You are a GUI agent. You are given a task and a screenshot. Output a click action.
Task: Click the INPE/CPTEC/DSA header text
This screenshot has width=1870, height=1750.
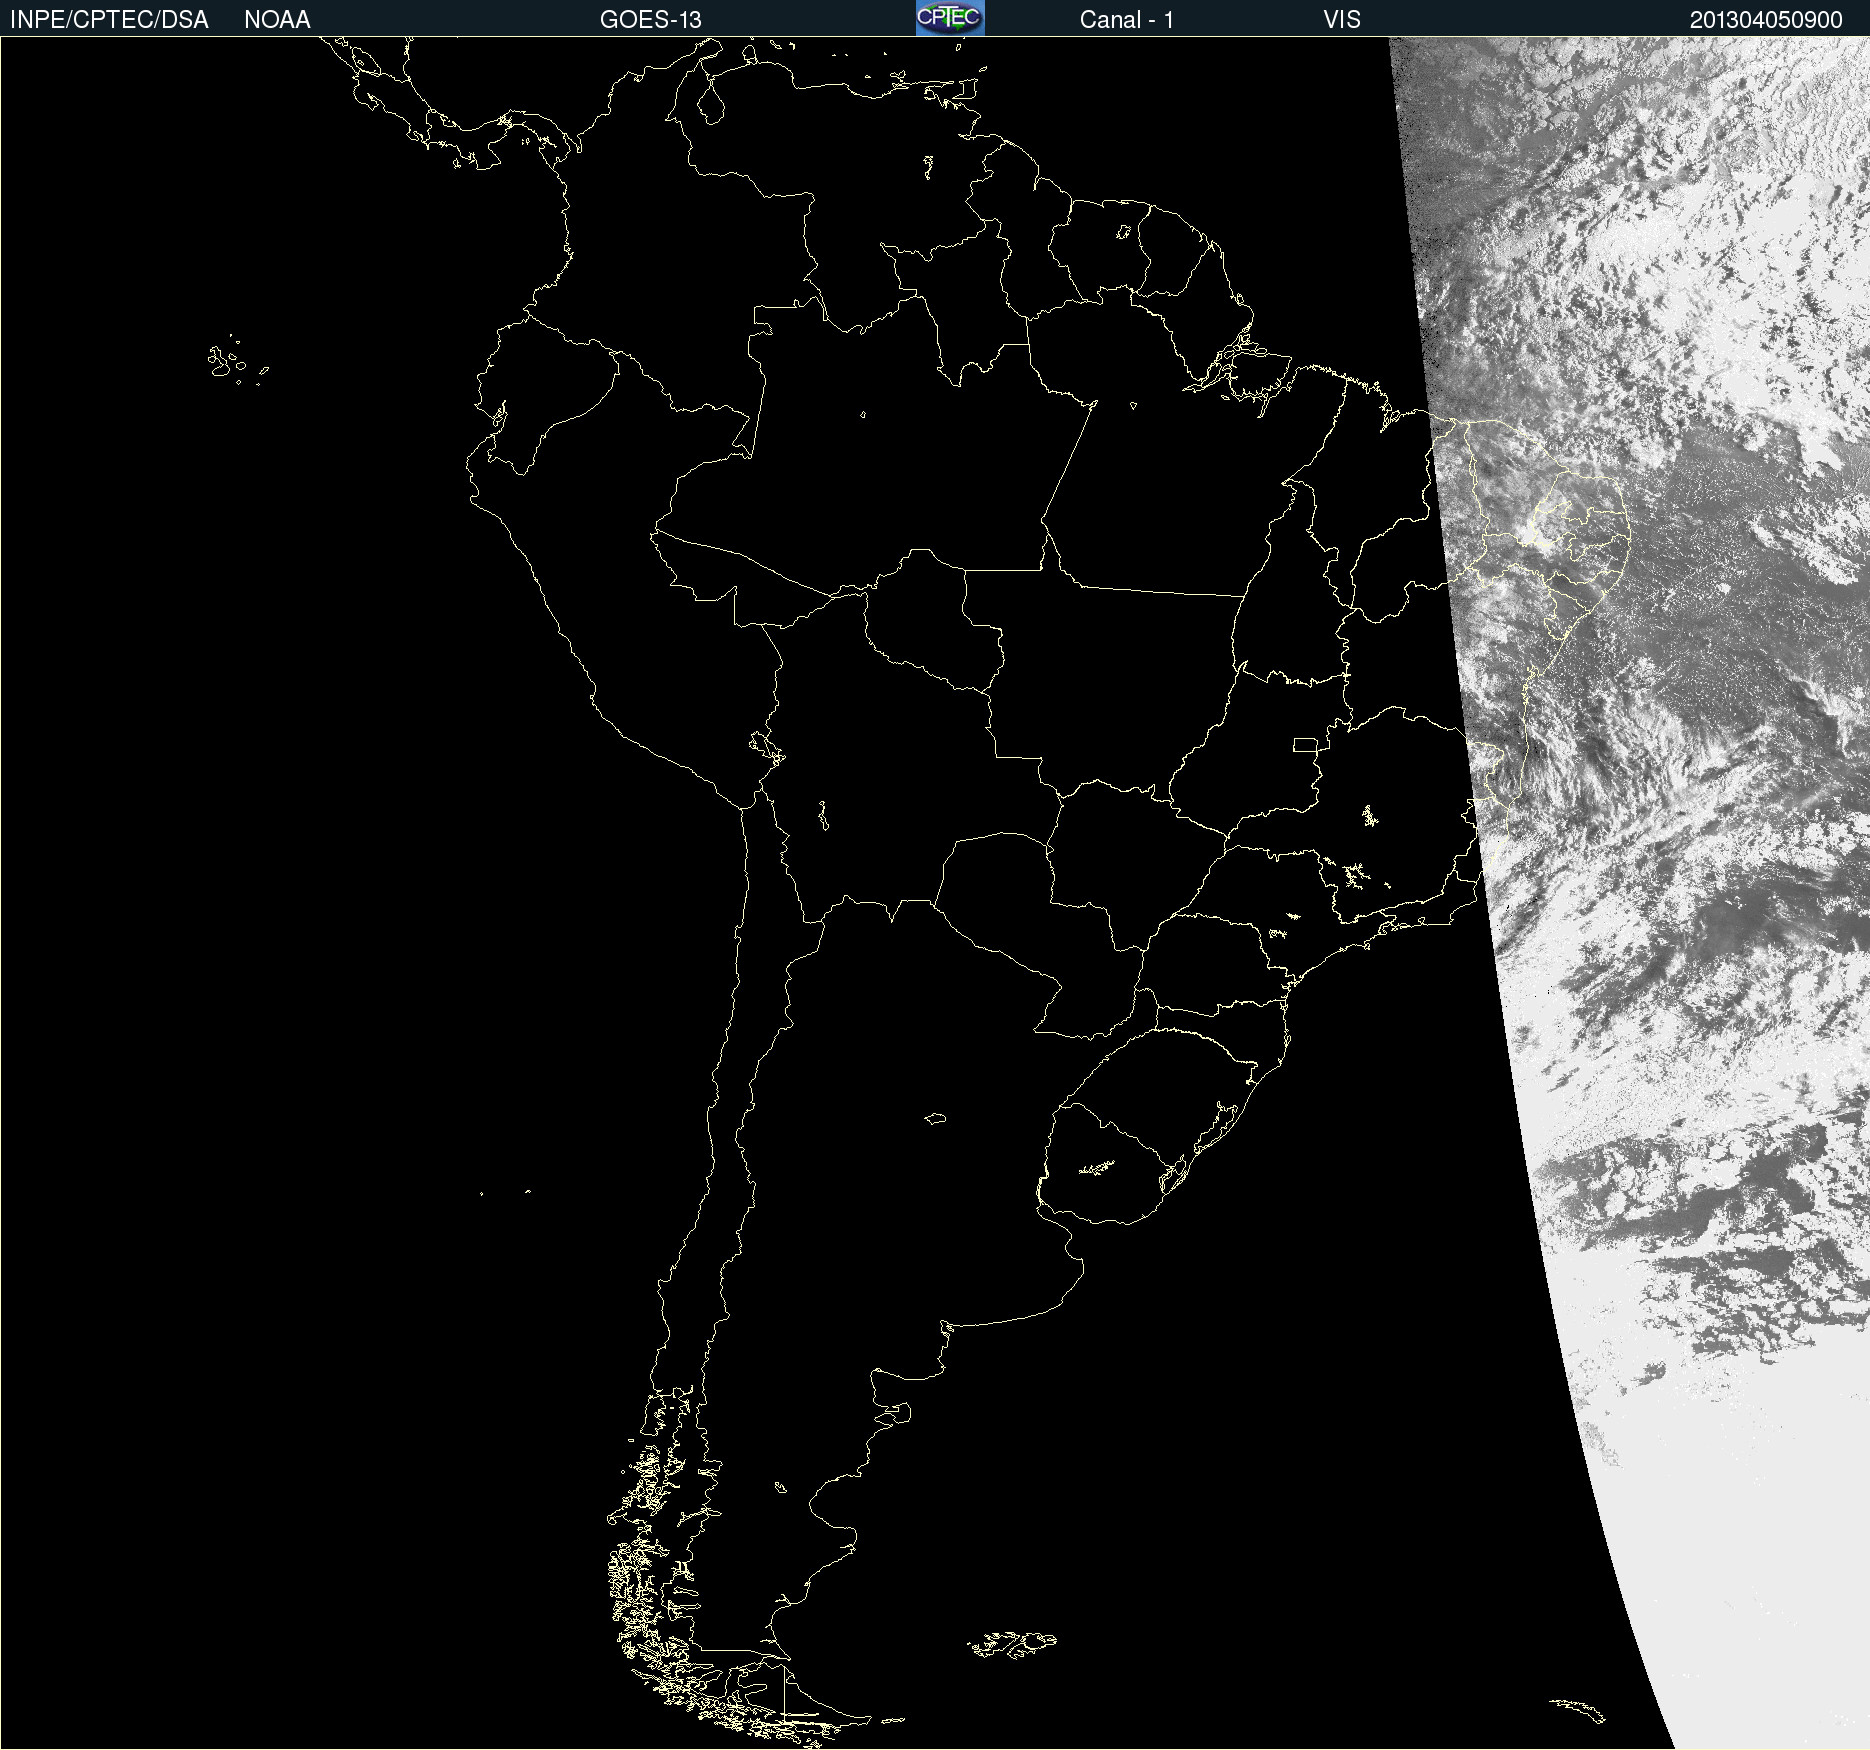point(109,20)
